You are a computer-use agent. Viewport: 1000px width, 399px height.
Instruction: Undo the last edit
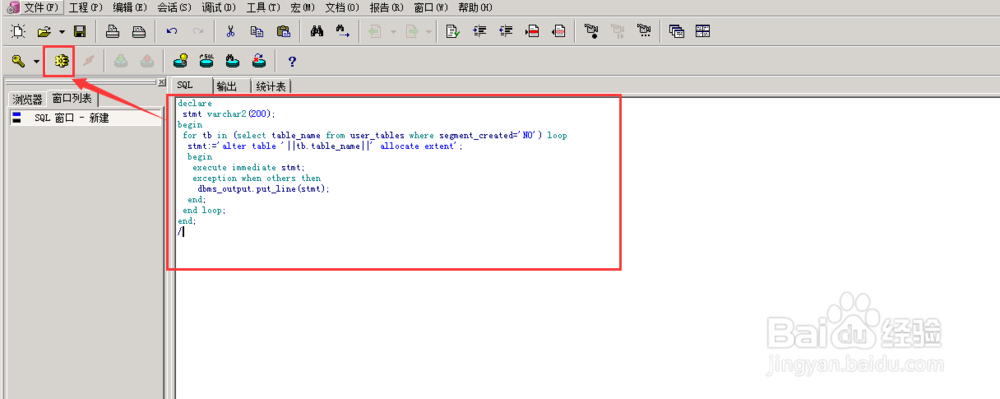[172, 31]
